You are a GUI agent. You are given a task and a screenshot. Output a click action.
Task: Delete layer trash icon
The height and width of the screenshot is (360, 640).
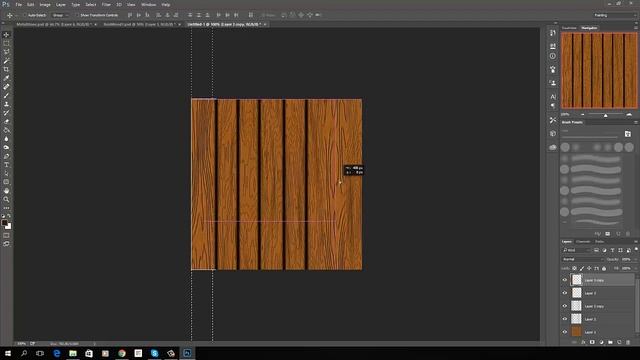pyautogui.click(x=628, y=342)
